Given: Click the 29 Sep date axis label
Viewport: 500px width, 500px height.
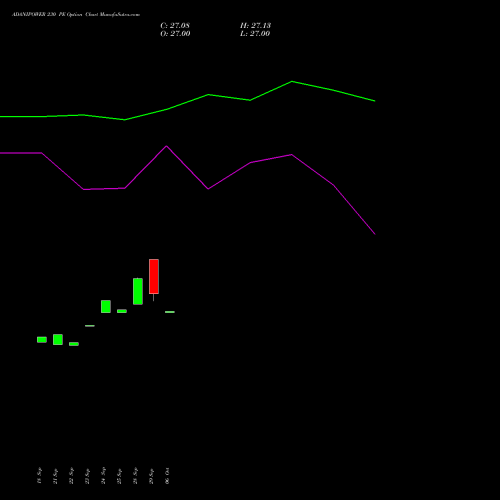Looking at the screenshot, I should tap(151, 476).
